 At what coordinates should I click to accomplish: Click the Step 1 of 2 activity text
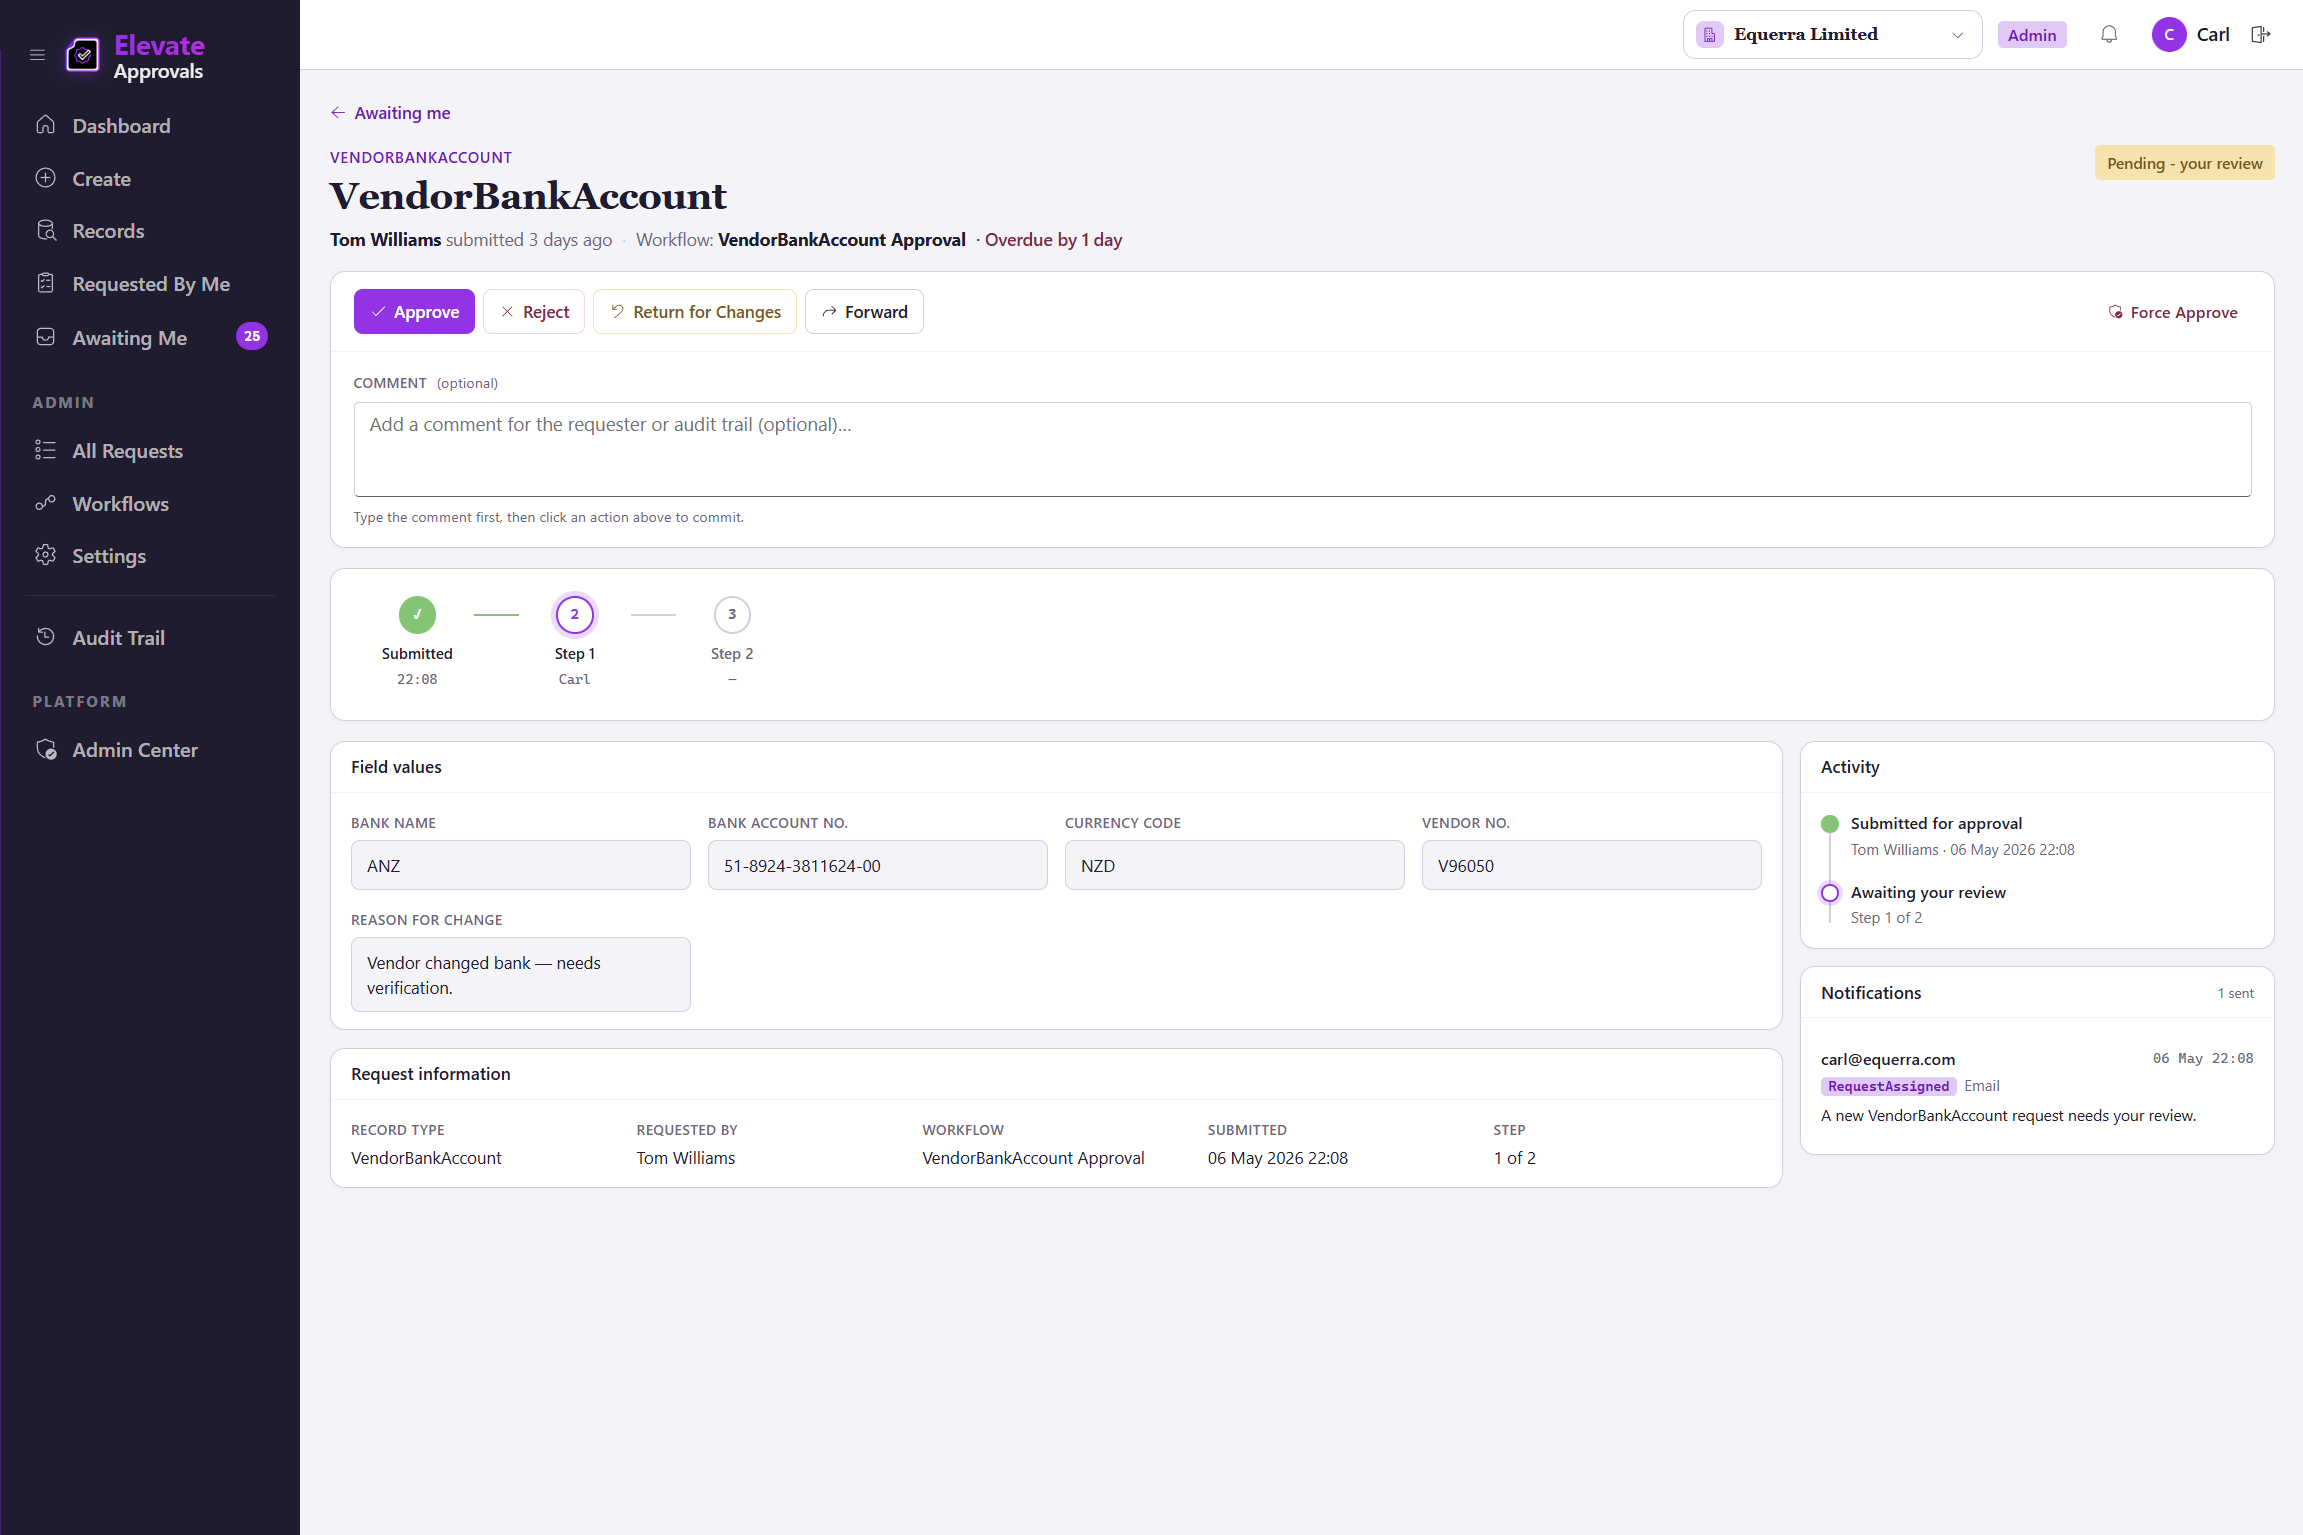pyautogui.click(x=1886, y=918)
